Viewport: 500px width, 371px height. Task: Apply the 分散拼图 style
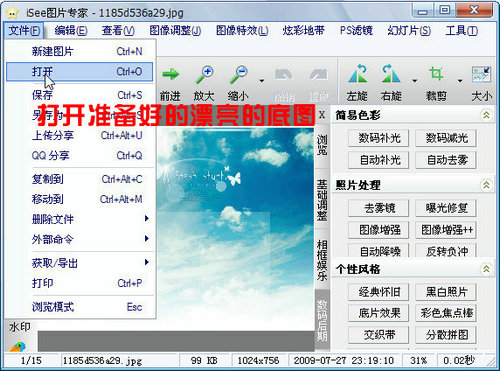pyautogui.click(x=446, y=335)
